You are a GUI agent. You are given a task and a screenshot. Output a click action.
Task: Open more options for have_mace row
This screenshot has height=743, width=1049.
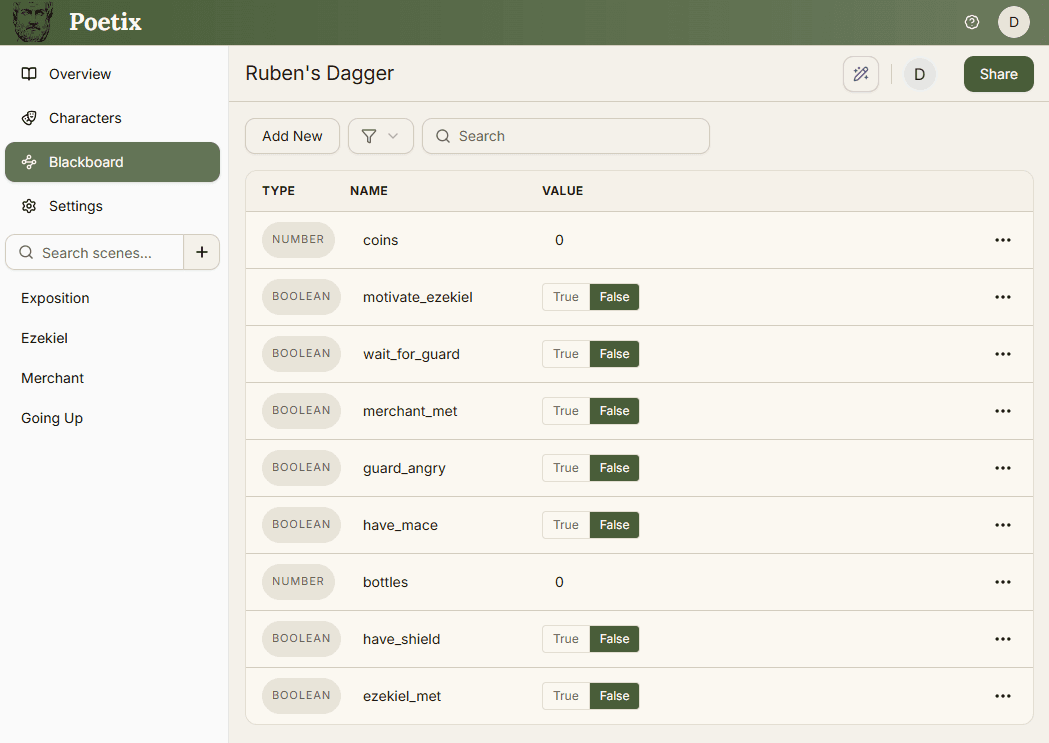click(1002, 525)
